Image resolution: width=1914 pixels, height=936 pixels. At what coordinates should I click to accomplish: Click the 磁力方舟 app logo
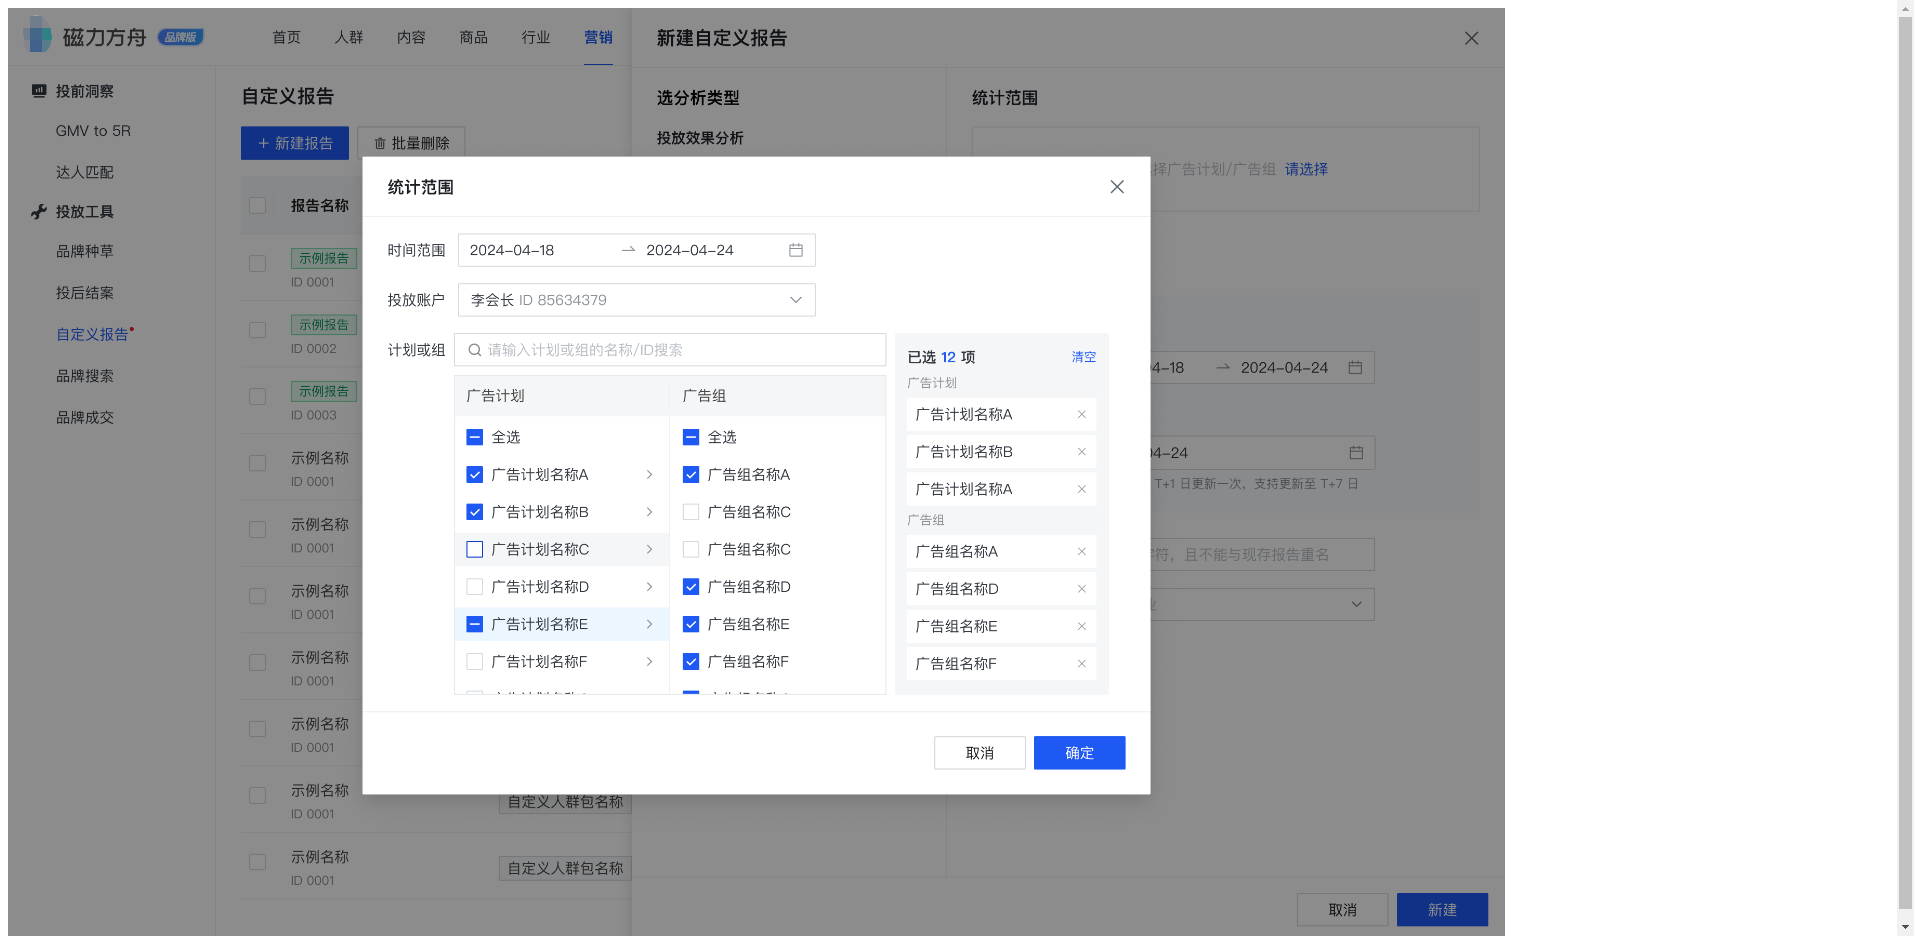[x=37, y=36]
